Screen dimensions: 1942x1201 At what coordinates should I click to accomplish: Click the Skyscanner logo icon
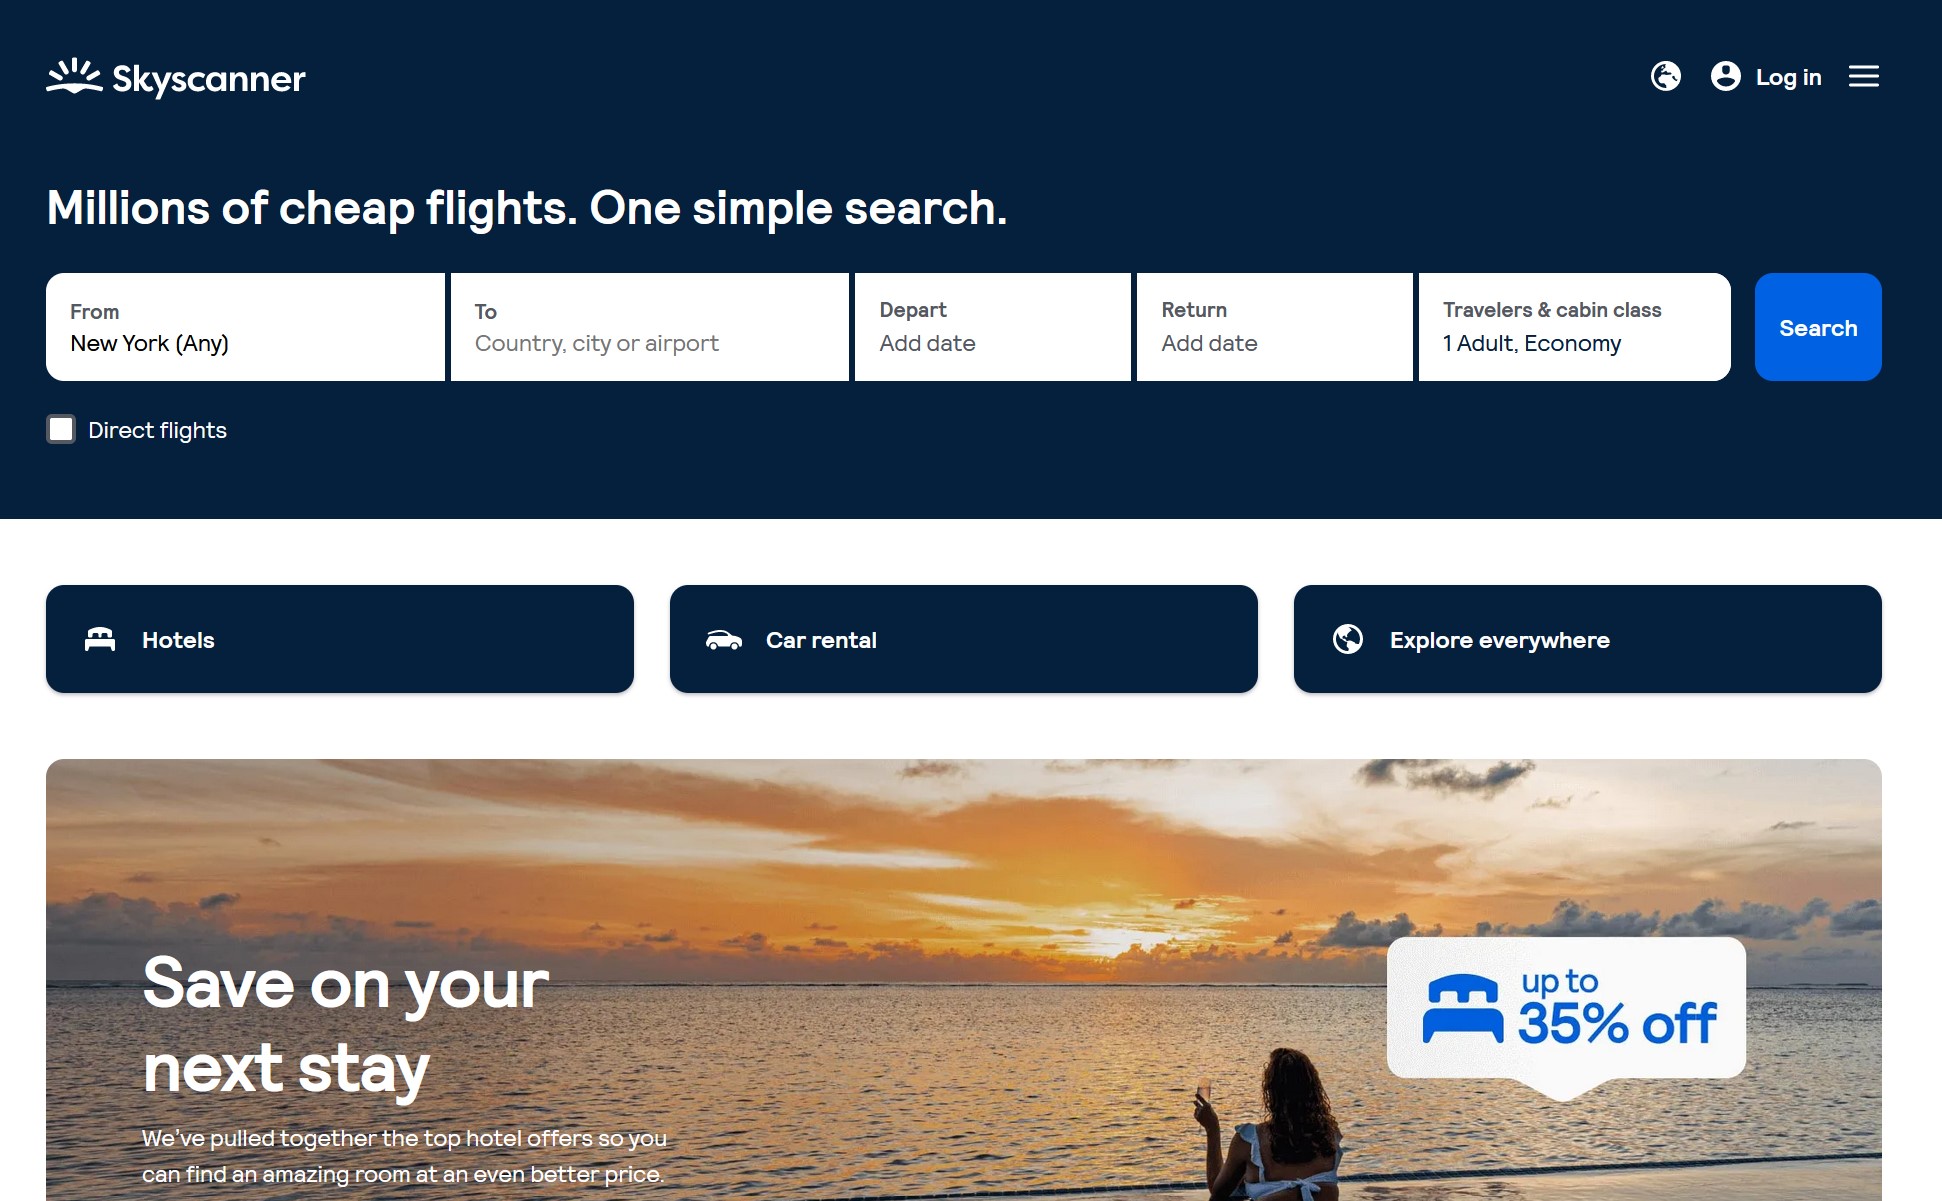72,76
